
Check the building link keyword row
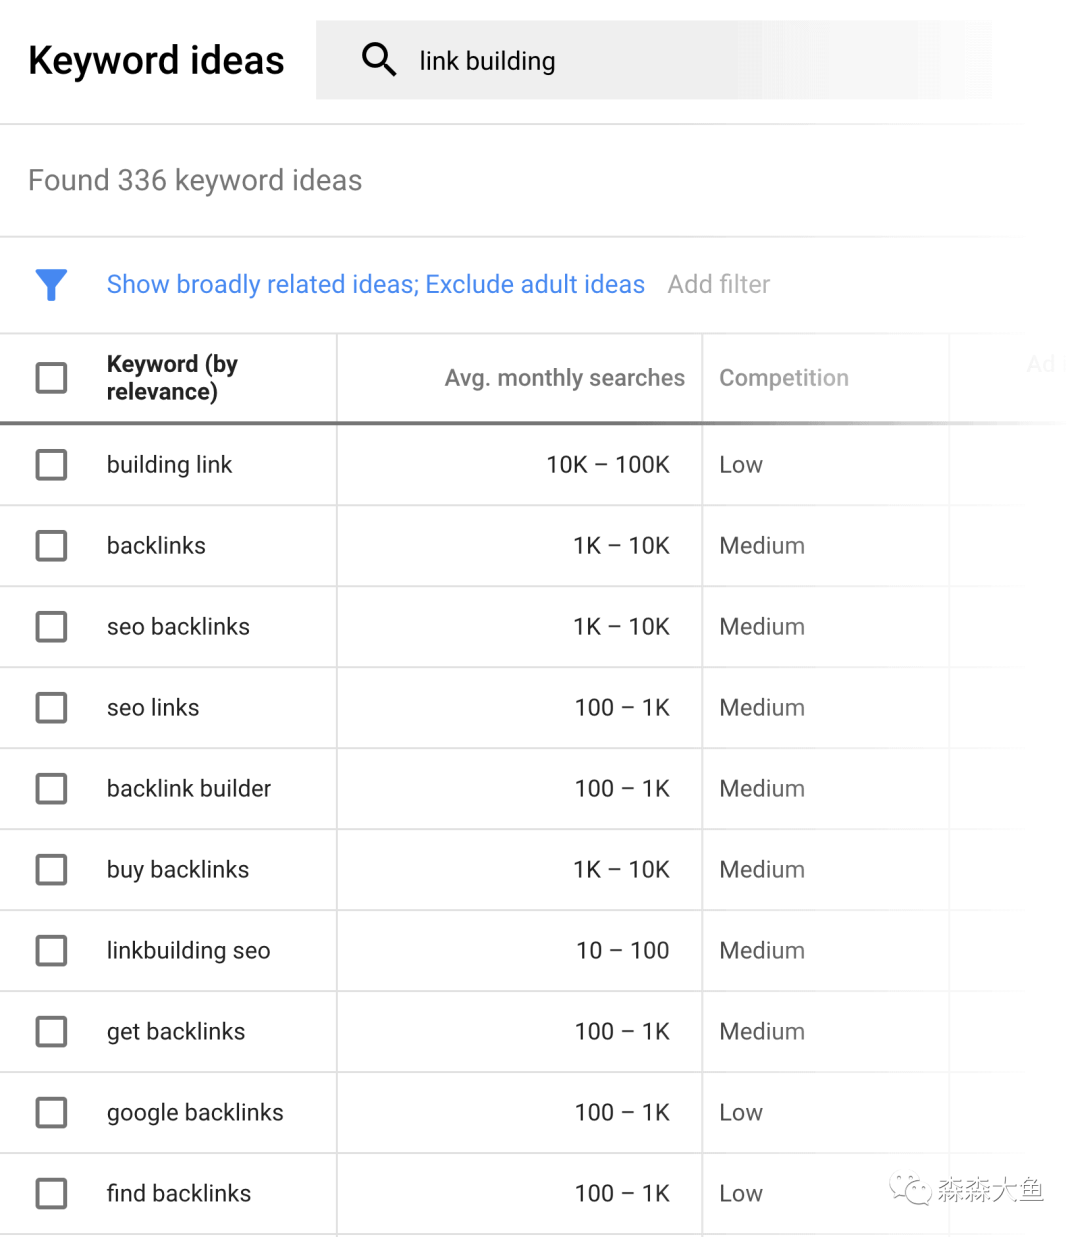pyautogui.click(x=51, y=465)
